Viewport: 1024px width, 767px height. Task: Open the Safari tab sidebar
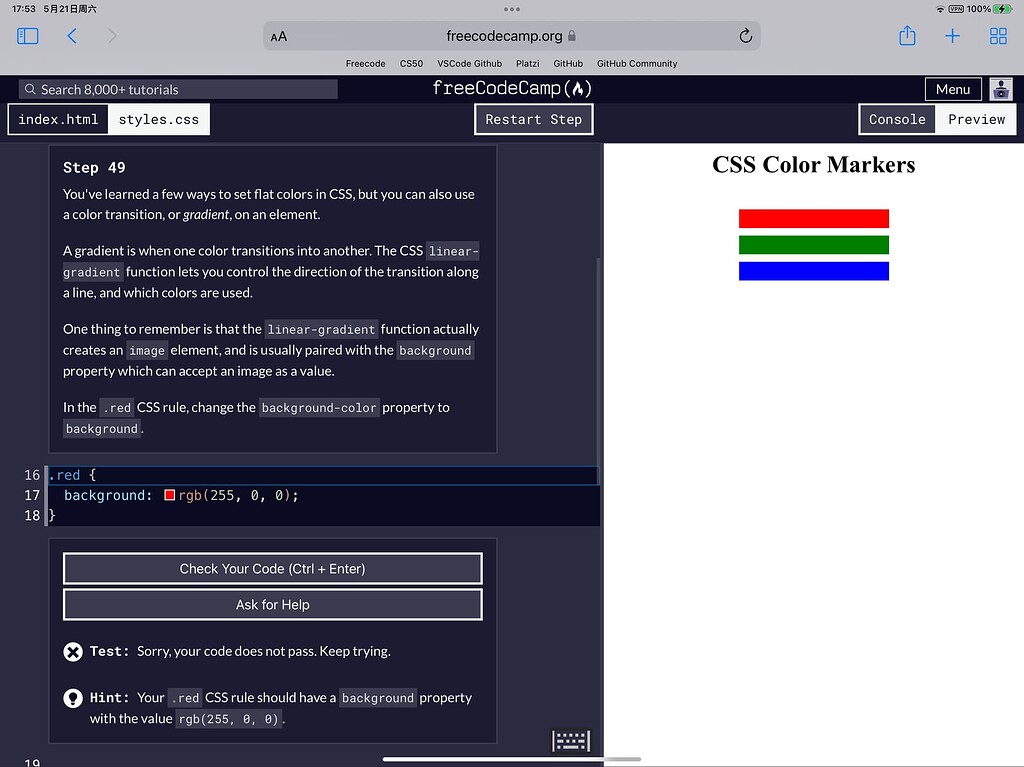pos(27,35)
